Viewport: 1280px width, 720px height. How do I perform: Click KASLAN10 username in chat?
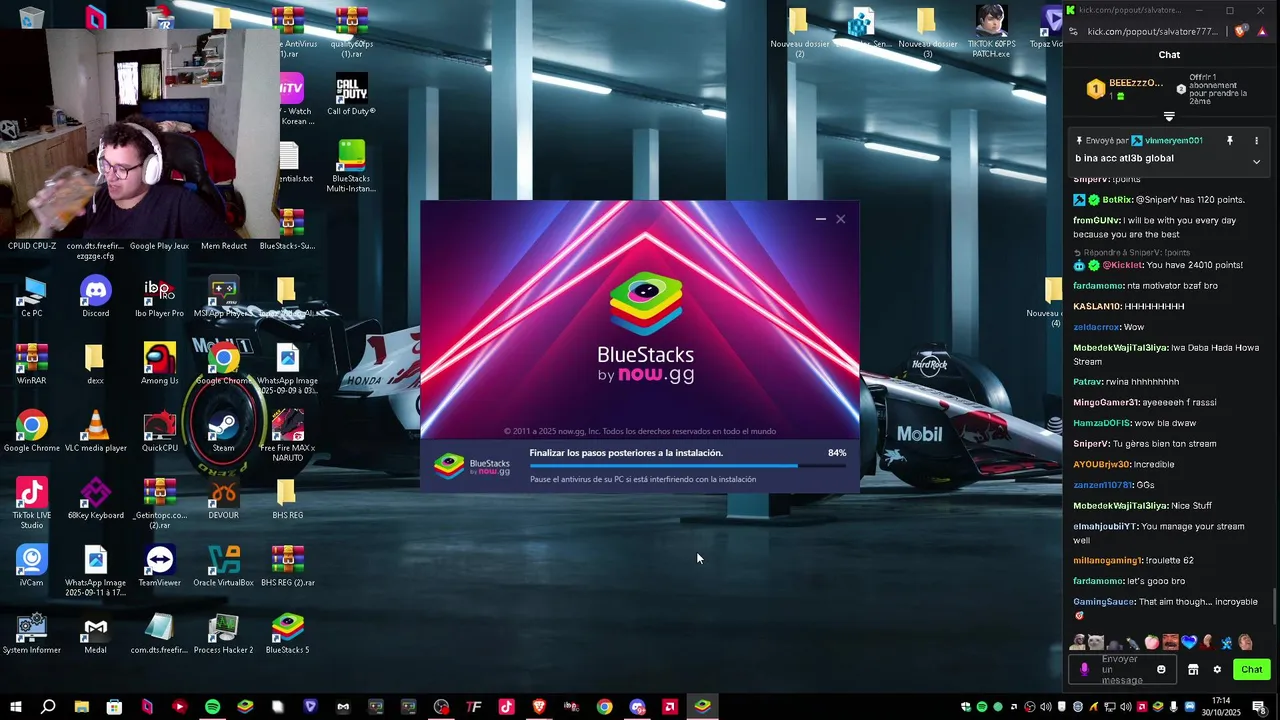1096,306
